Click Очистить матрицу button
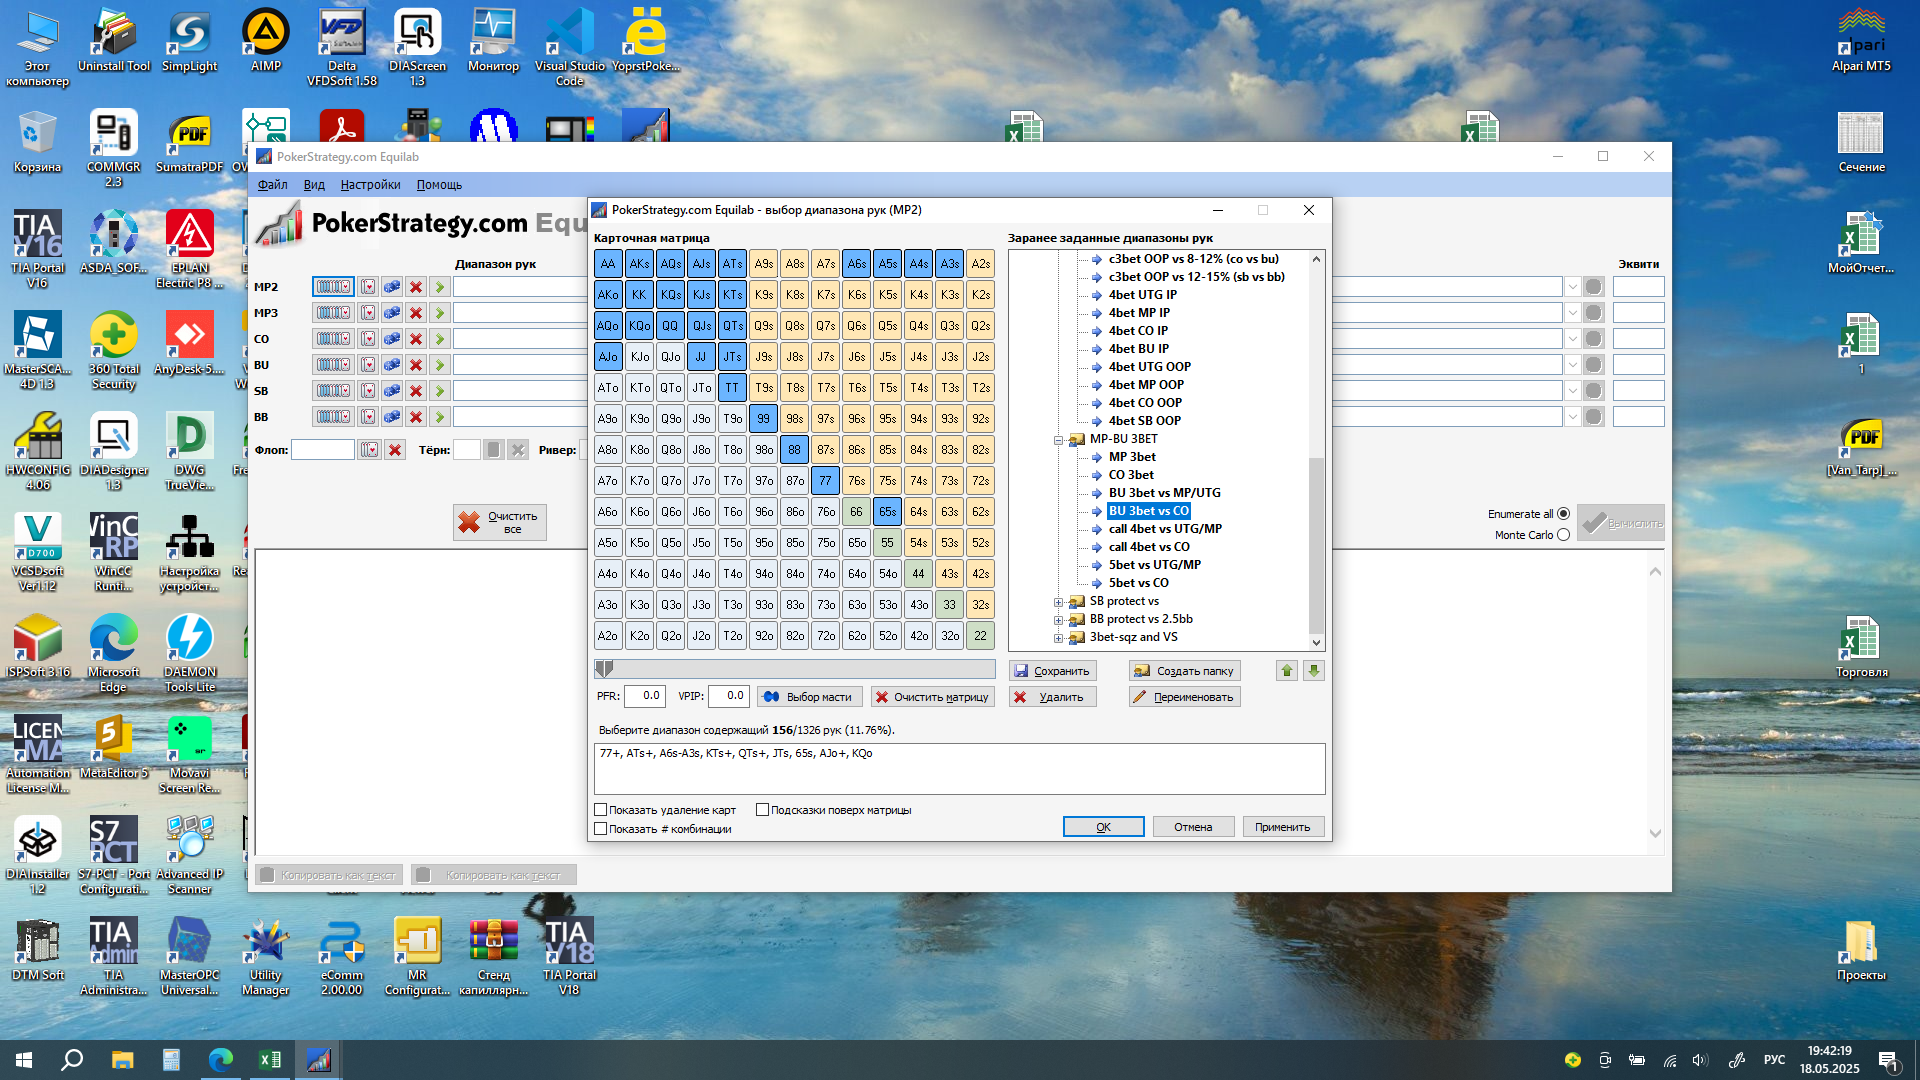 pos(932,697)
